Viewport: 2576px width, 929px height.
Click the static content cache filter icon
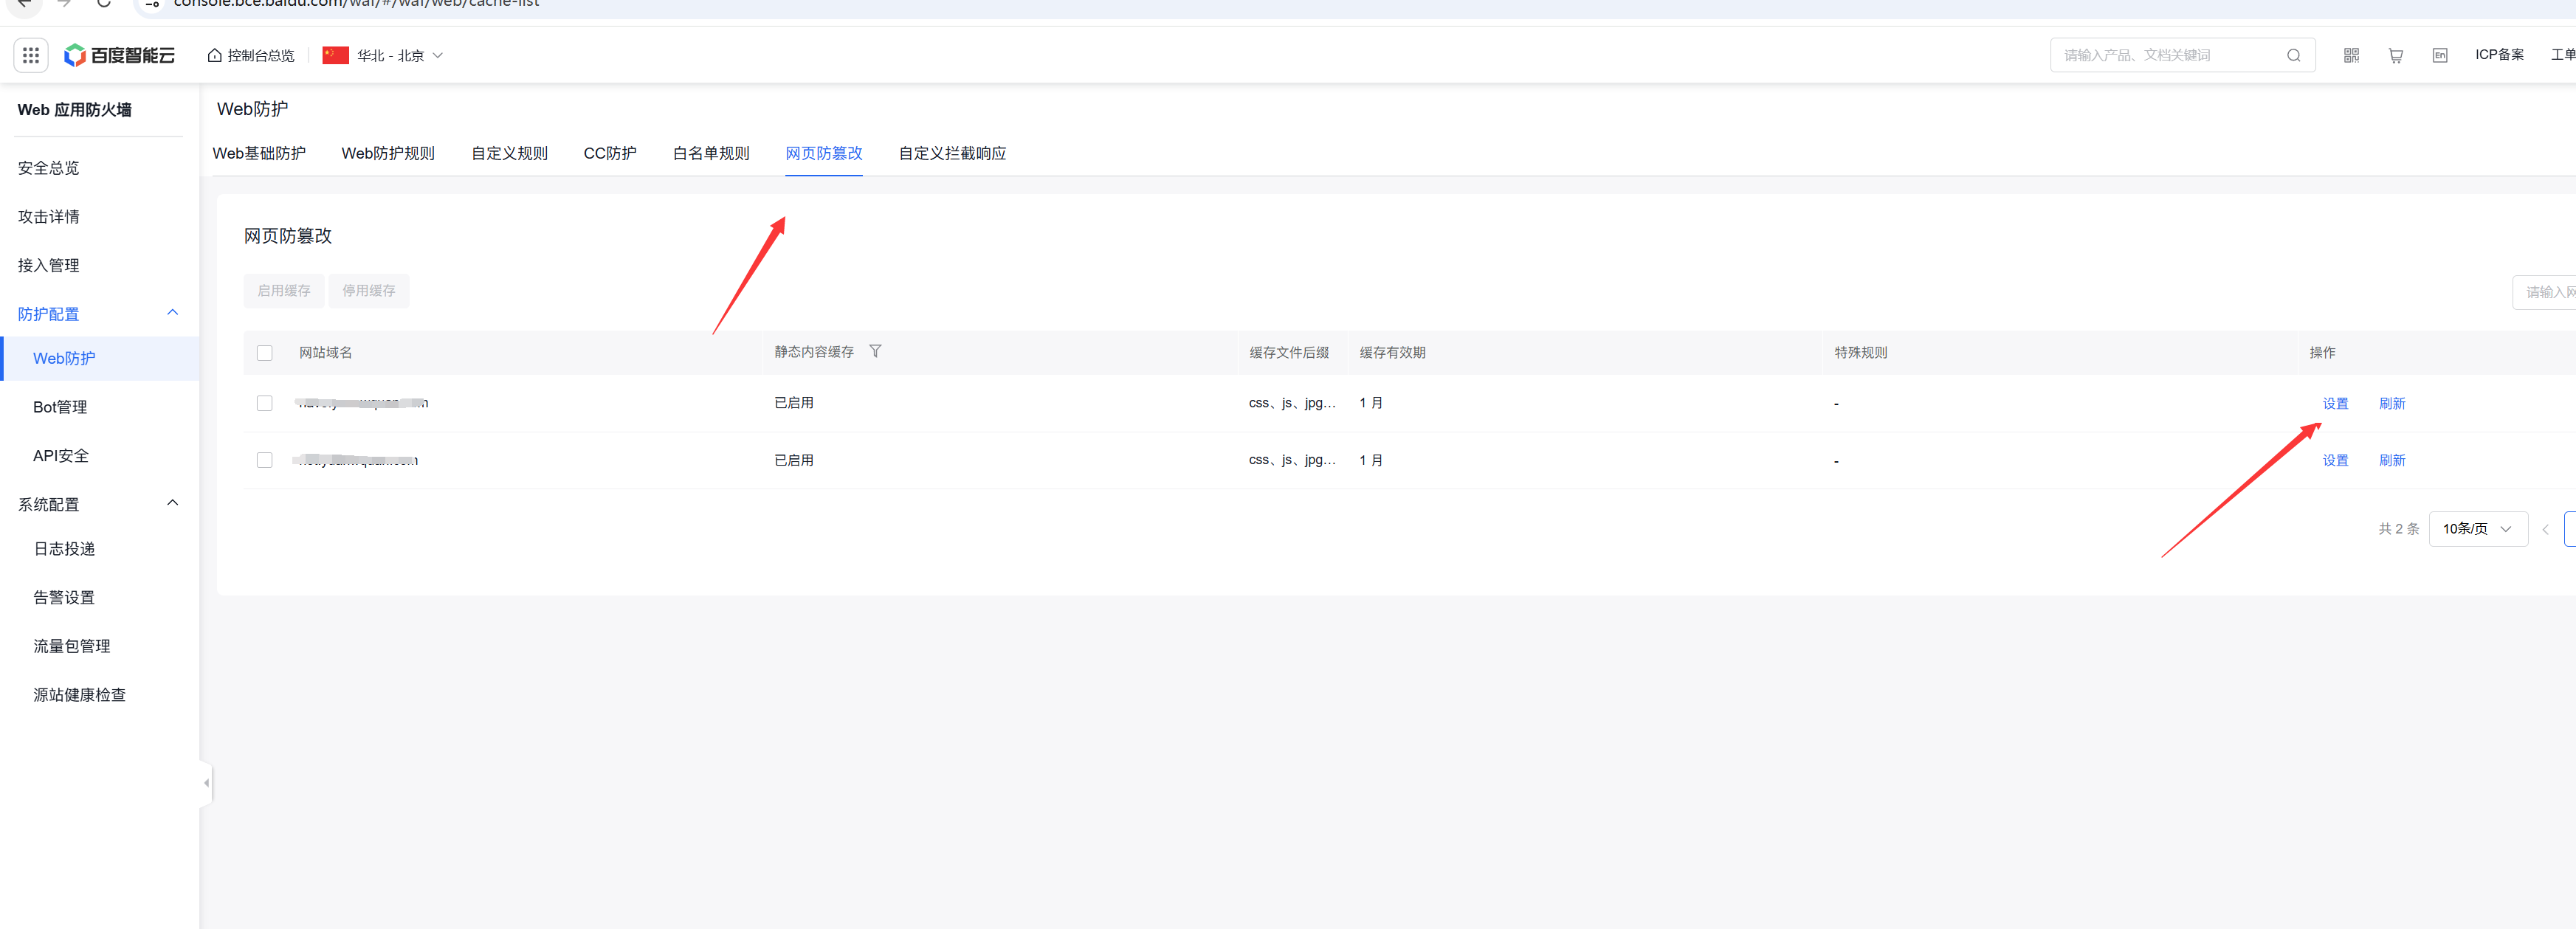click(x=875, y=351)
